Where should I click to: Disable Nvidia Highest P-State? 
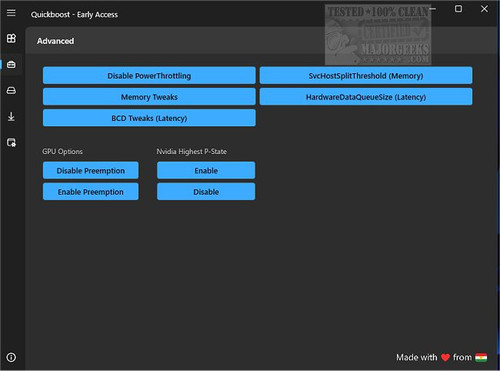point(206,192)
